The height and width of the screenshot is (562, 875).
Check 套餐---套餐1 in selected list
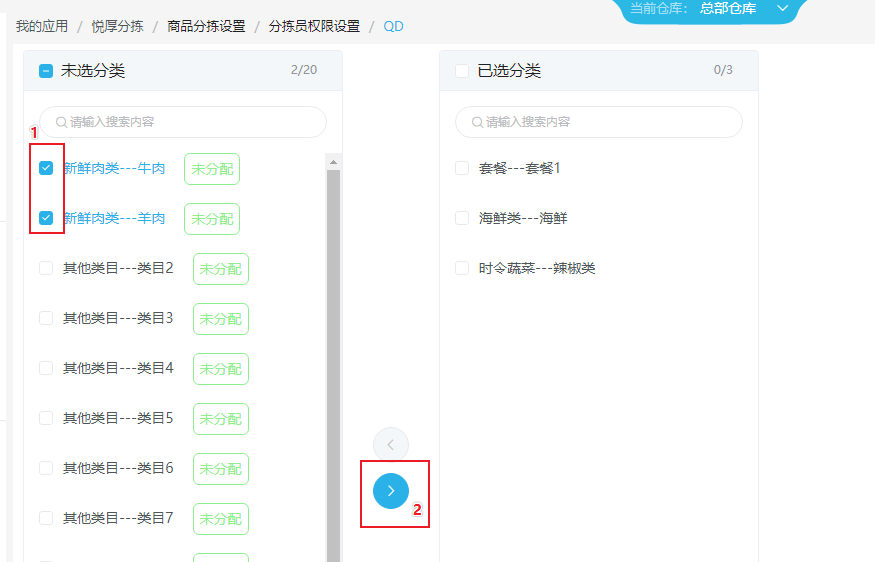click(461, 168)
